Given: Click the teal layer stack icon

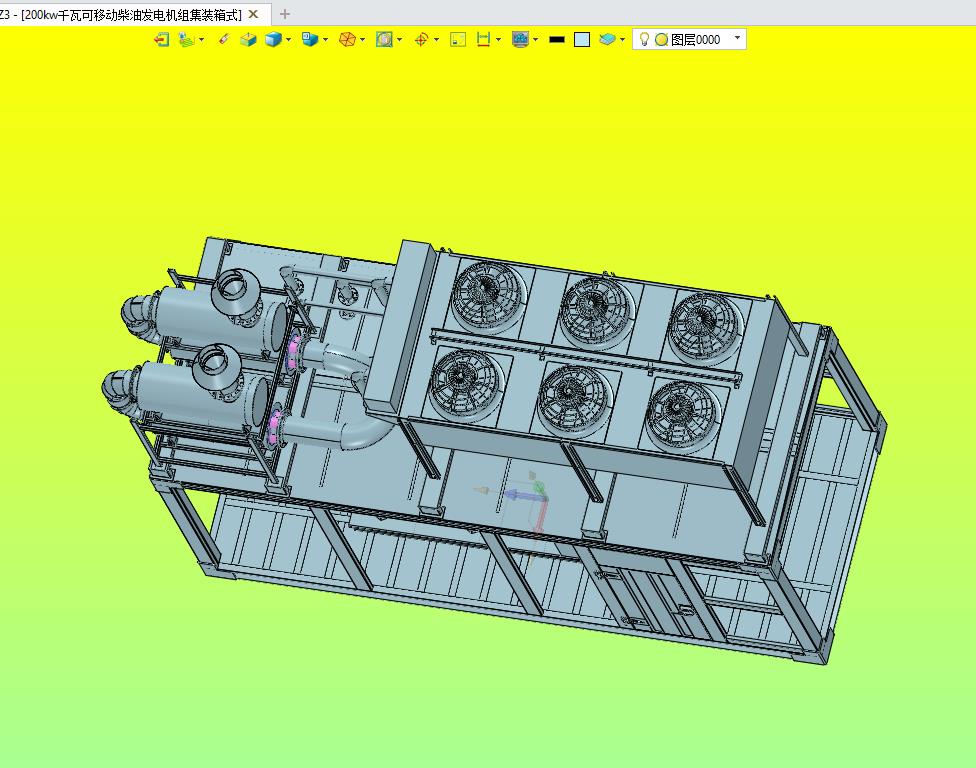Looking at the screenshot, I should [x=607, y=40].
